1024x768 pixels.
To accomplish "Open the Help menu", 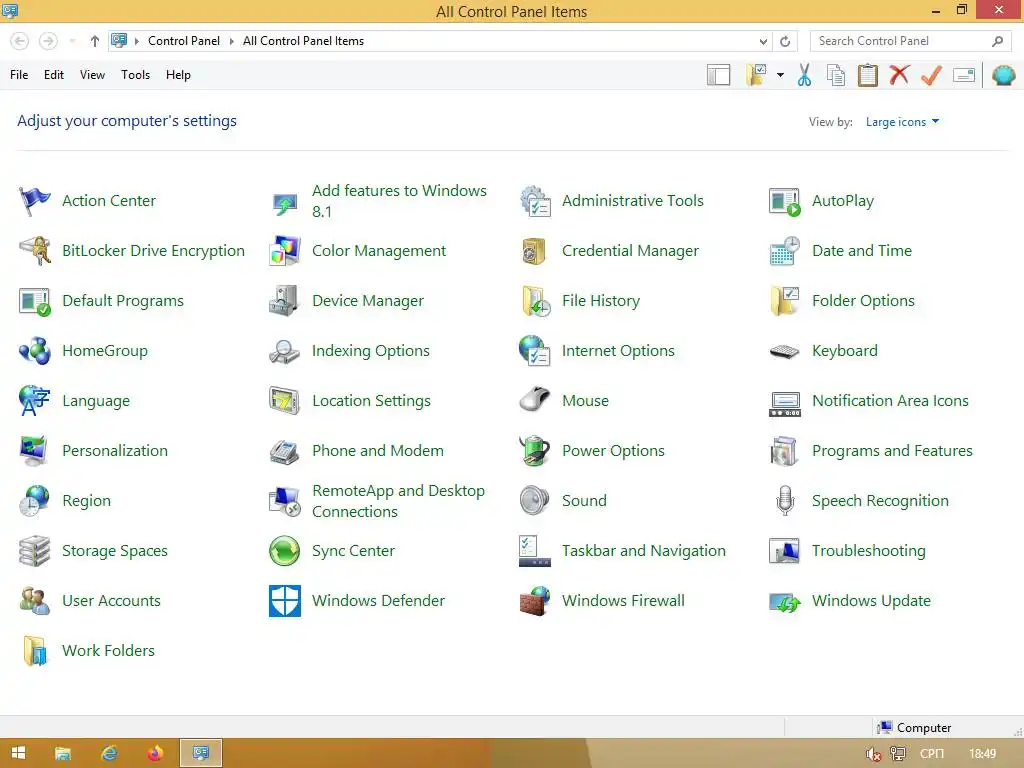I will point(178,75).
